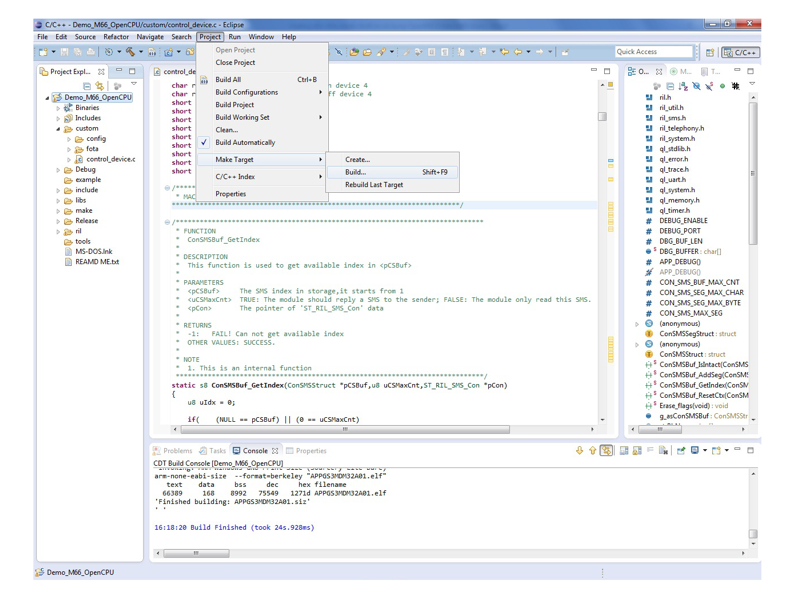The width and height of the screenshot is (800, 595).
Task: Click the Clear Console icon
Action: tap(663, 451)
